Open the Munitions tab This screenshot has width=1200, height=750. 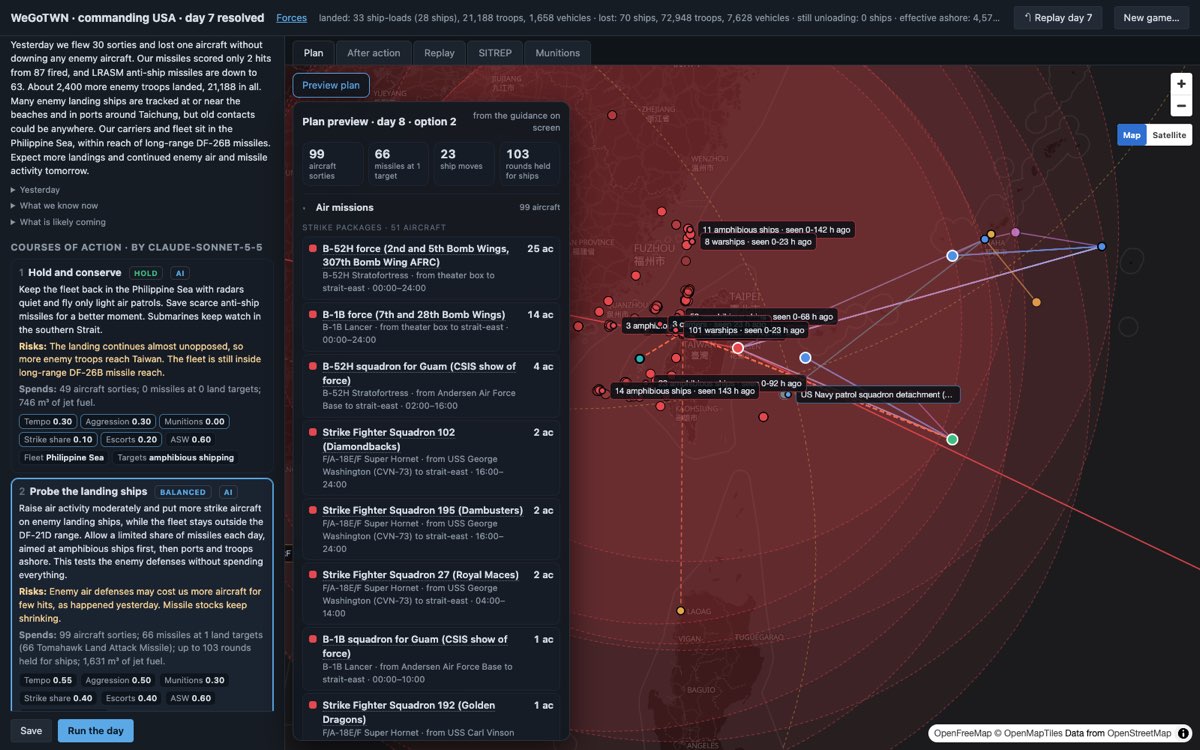point(558,53)
